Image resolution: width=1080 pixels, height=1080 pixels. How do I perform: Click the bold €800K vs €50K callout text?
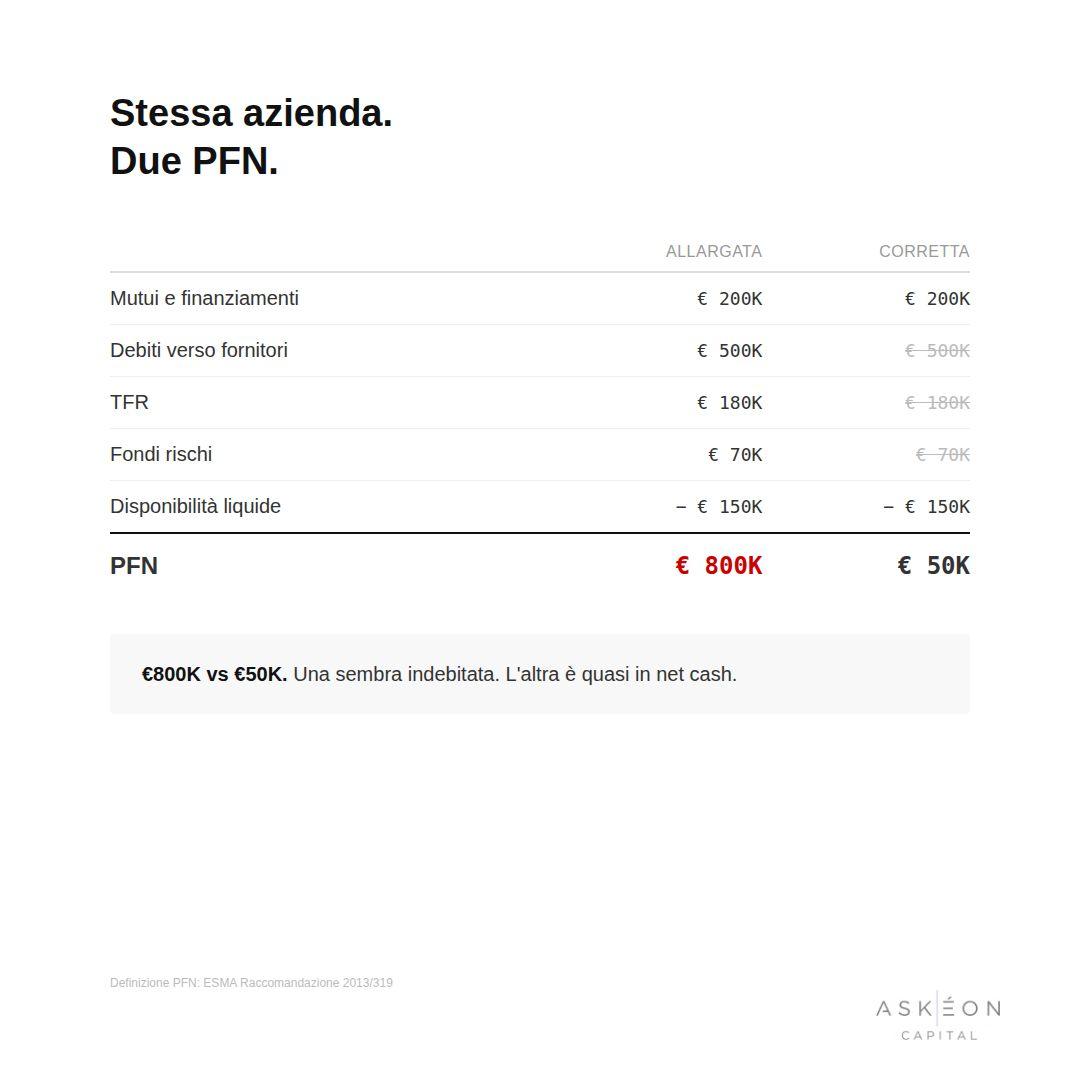[214, 674]
